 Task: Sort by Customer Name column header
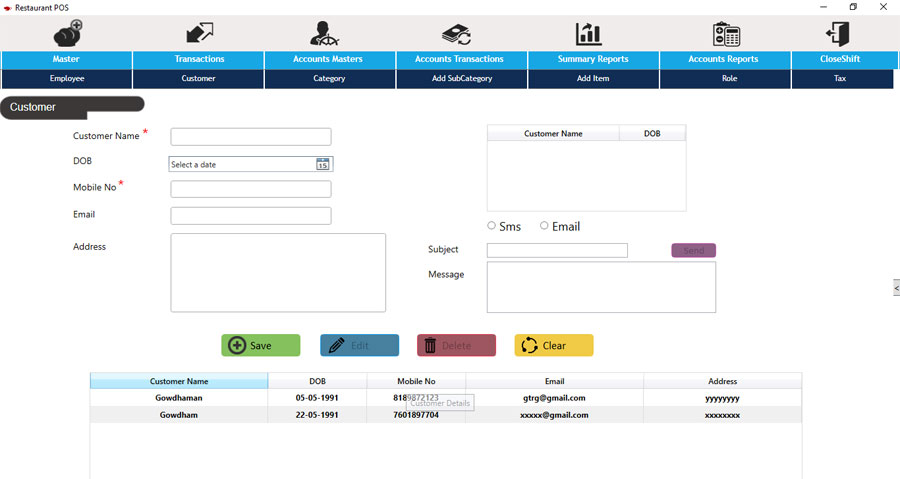pos(179,381)
